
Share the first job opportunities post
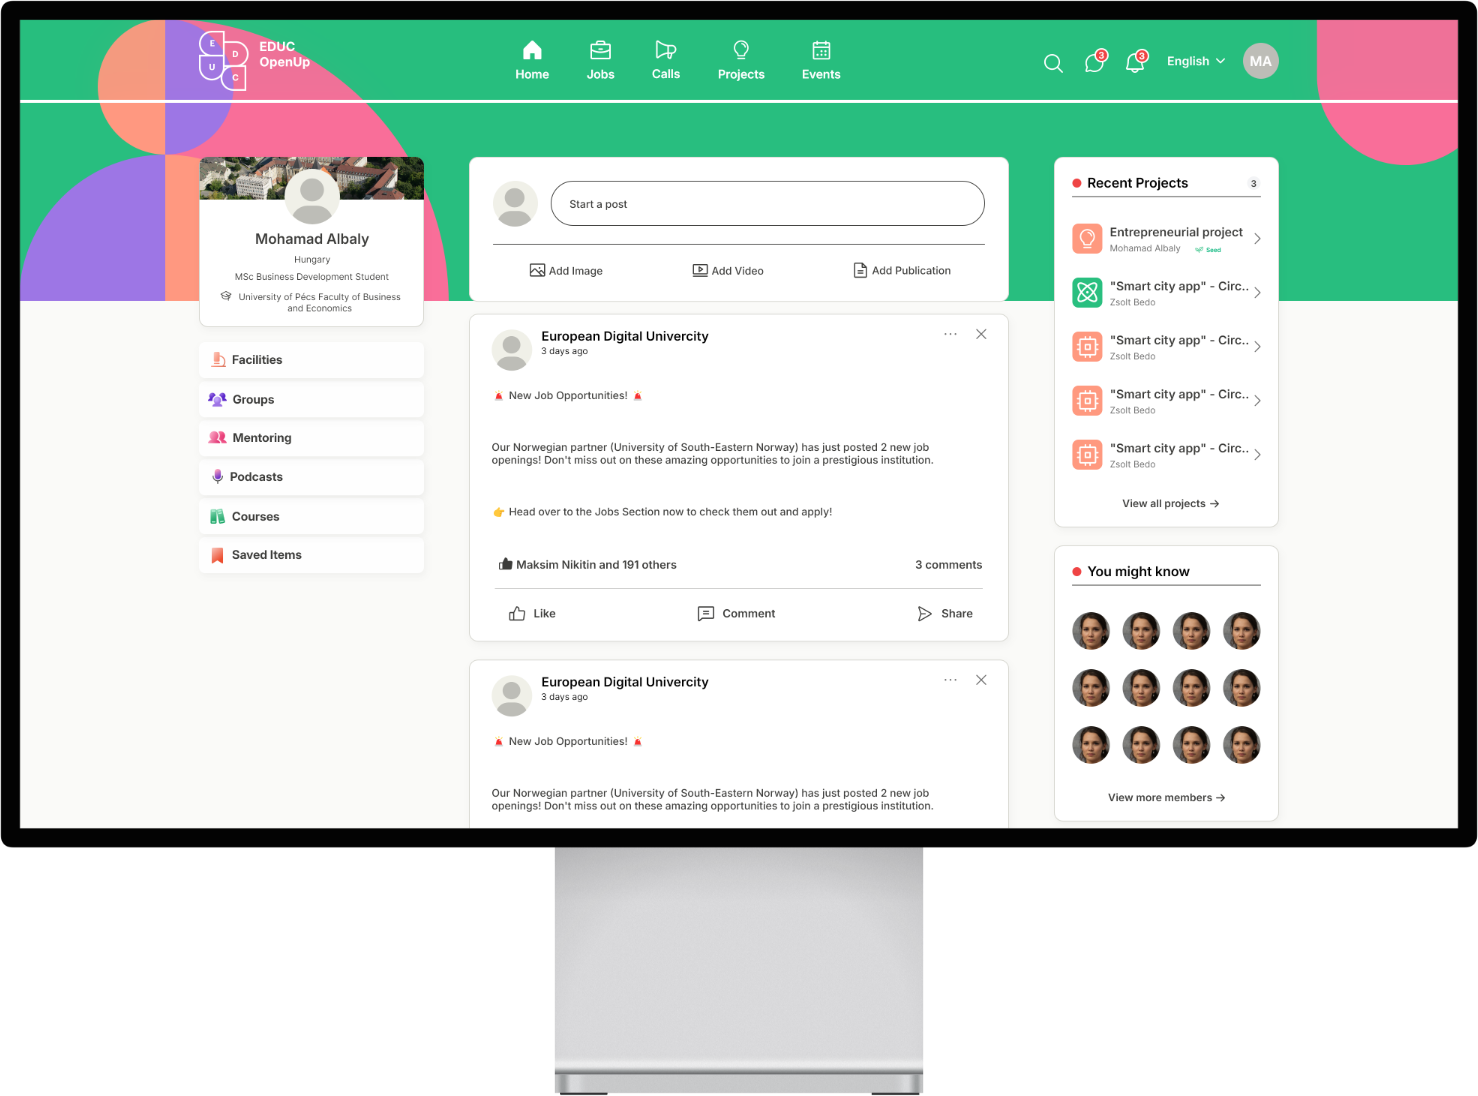(x=945, y=613)
